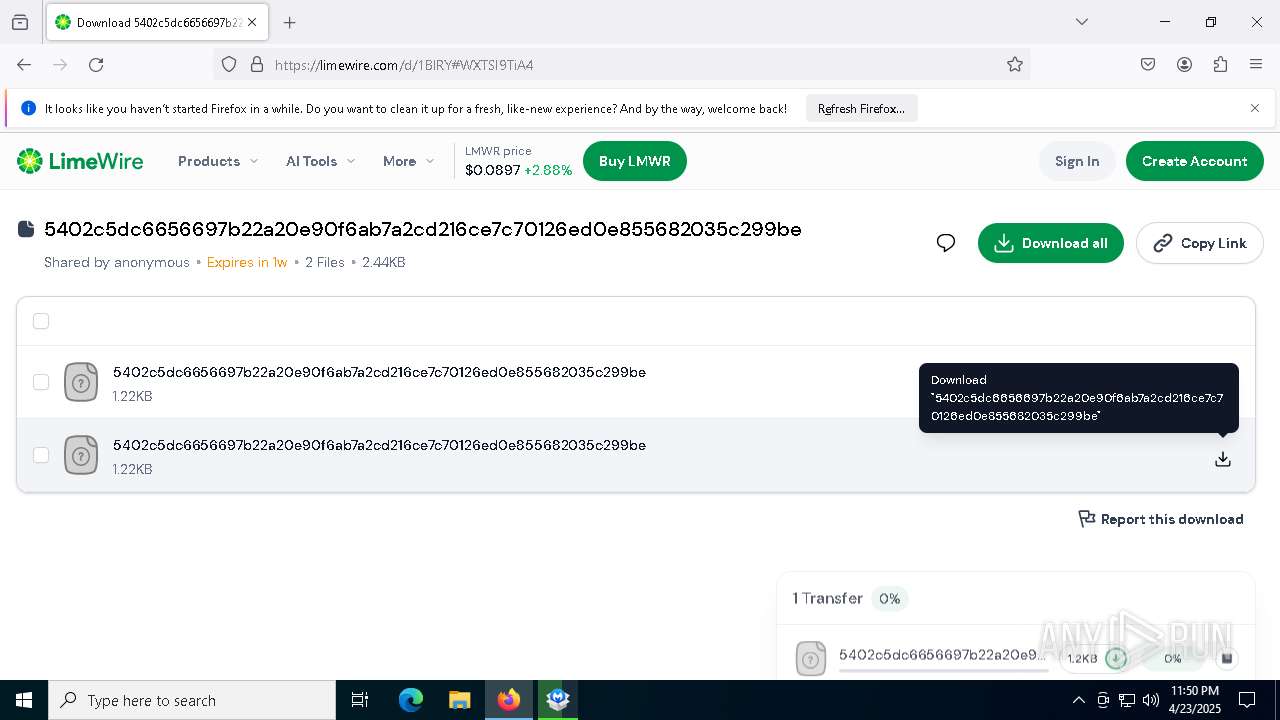The width and height of the screenshot is (1280, 720).
Task: Check the first file's checkbox
Action: tap(41, 382)
